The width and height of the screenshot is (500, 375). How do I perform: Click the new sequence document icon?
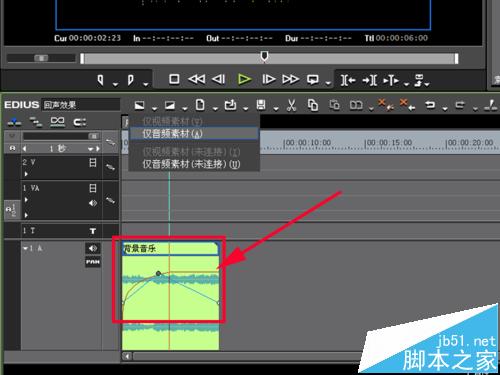click(x=200, y=105)
